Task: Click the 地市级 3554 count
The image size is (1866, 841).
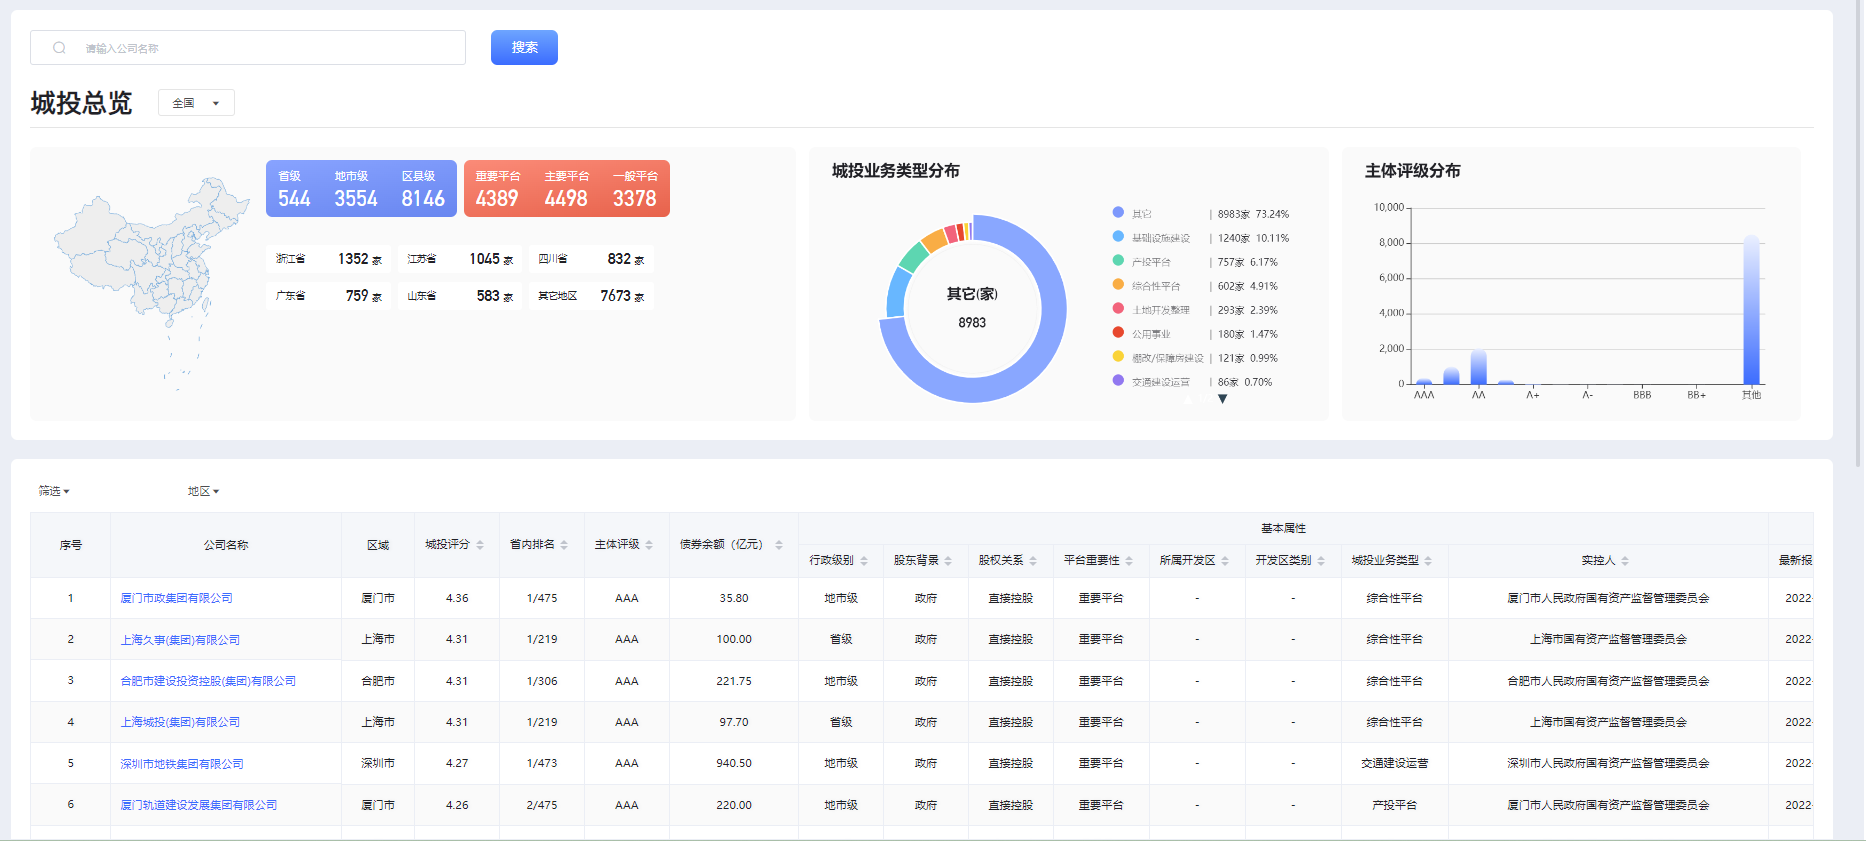Action: coord(356,199)
